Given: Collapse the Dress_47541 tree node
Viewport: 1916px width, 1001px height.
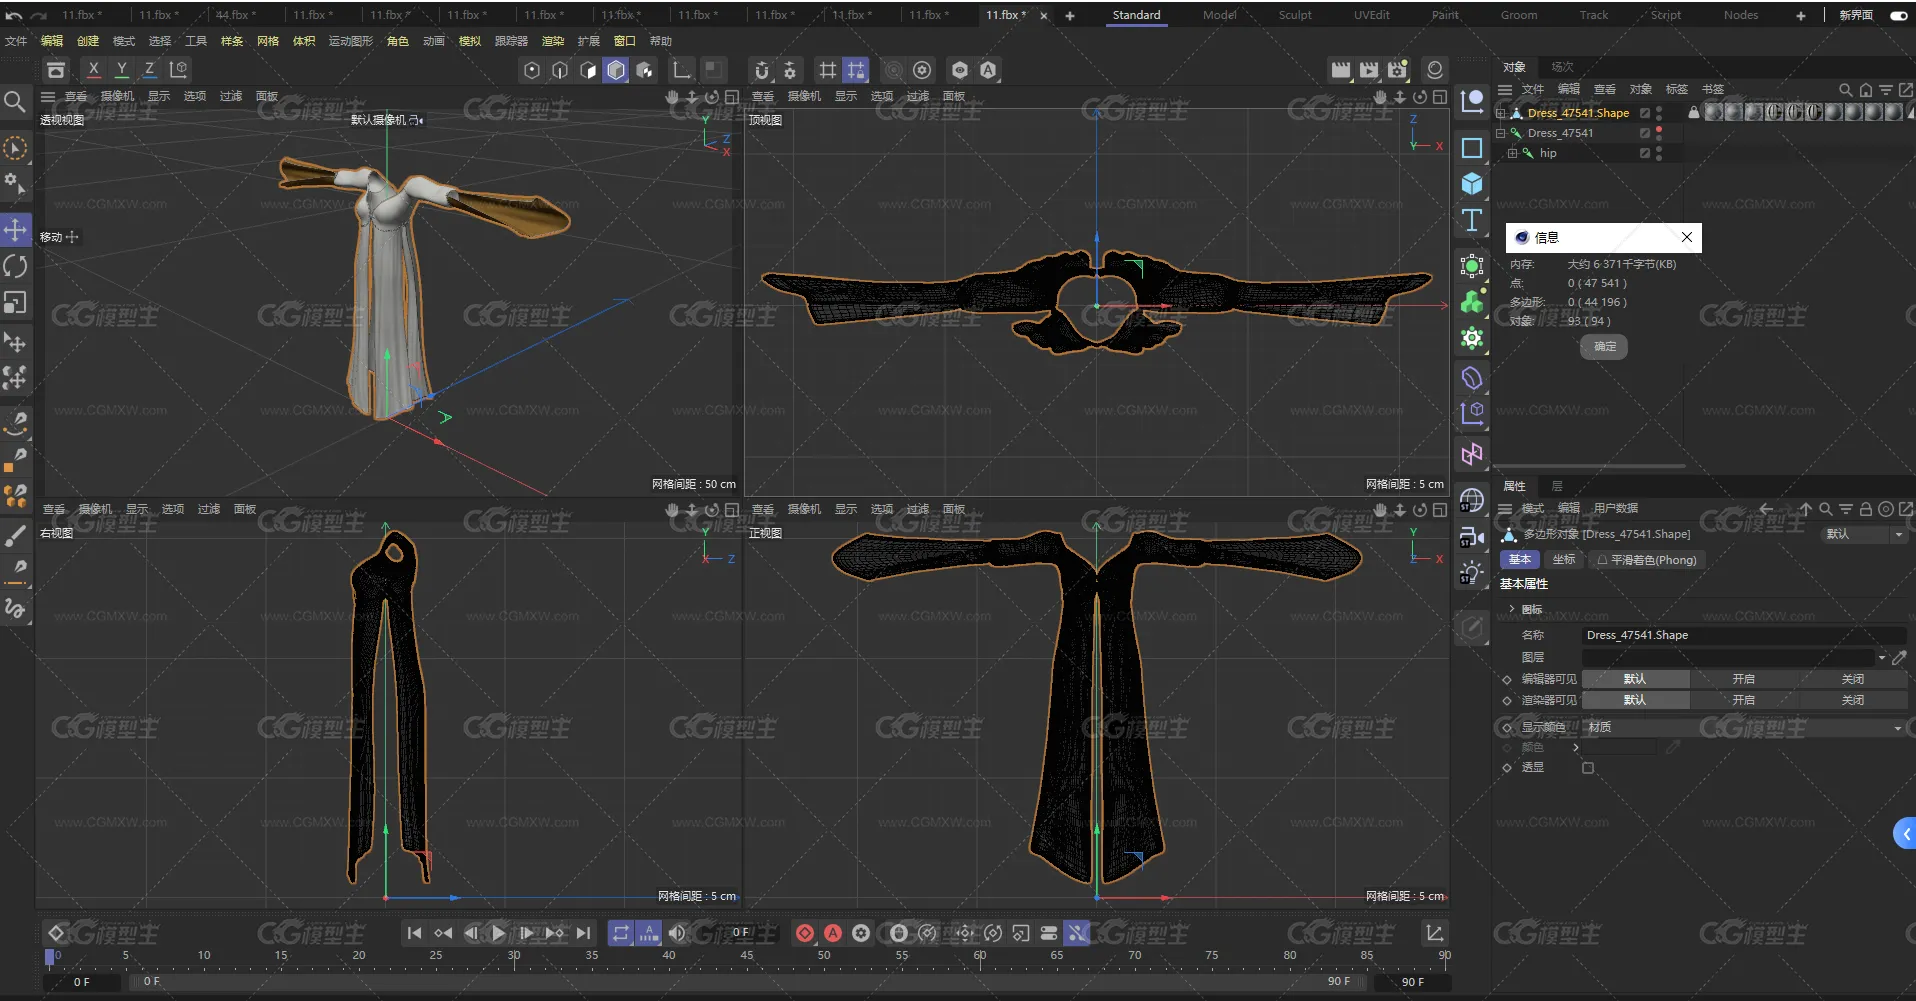Looking at the screenshot, I should click(x=1500, y=133).
